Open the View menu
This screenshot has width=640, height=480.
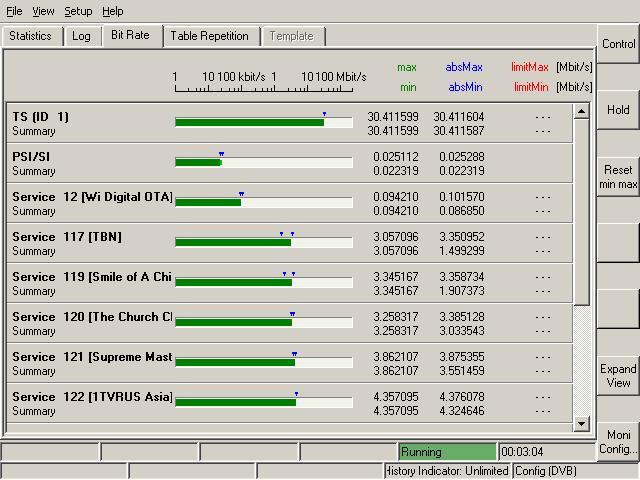(43, 11)
